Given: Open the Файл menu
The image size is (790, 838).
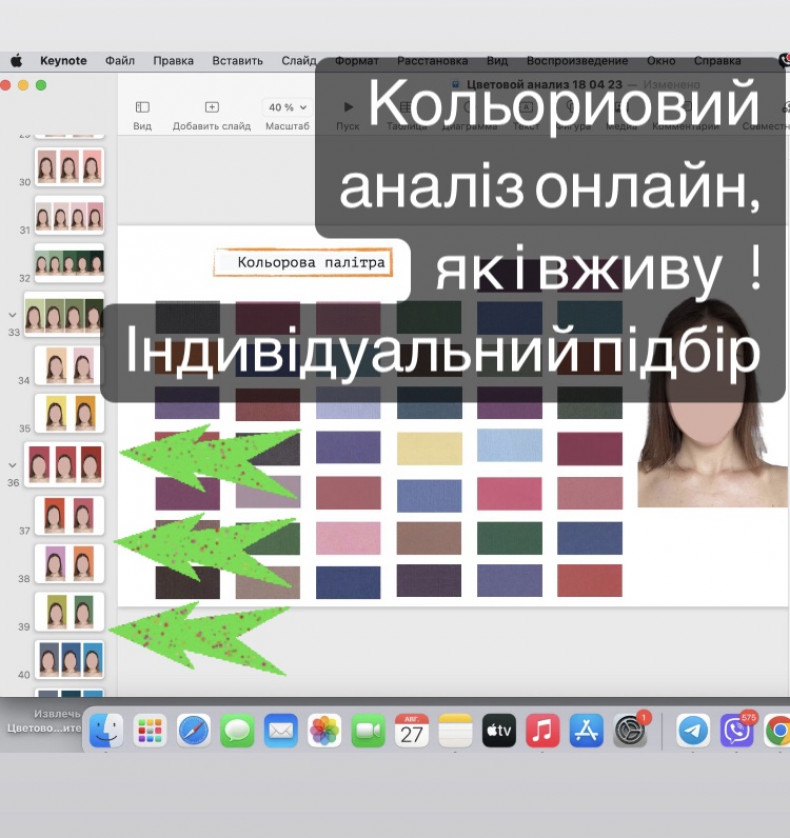Looking at the screenshot, I should click(120, 61).
